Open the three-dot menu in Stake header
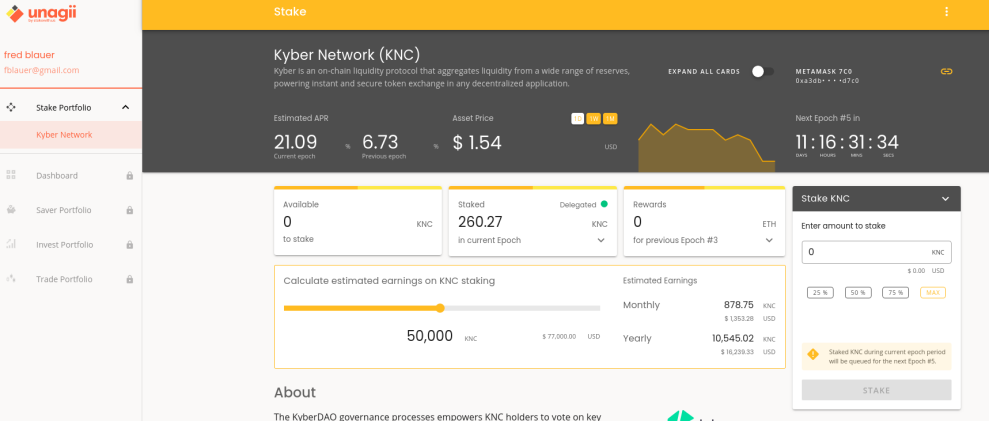989x421 pixels. (946, 12)
